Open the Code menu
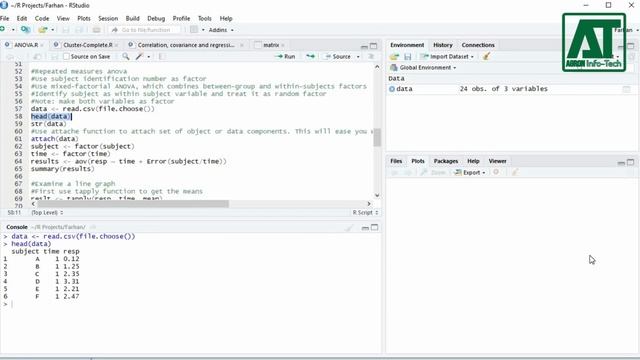This screenshot has height=360, width=640. coord(42,18)
